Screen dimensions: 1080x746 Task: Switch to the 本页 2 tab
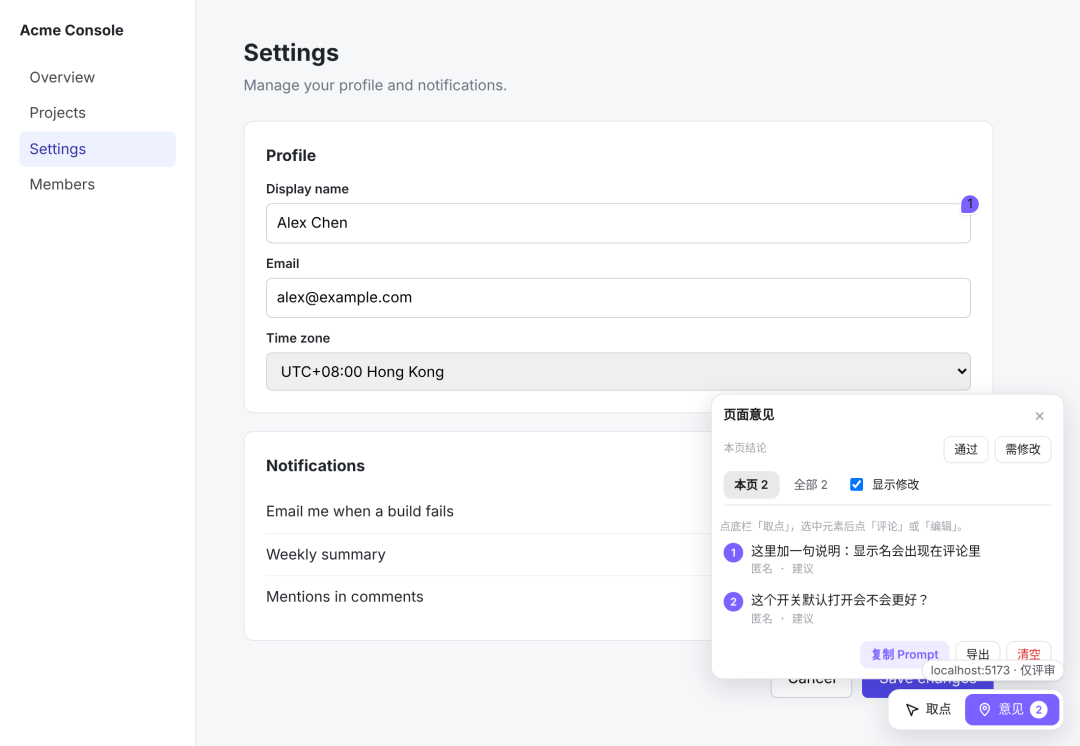(751, 485)
